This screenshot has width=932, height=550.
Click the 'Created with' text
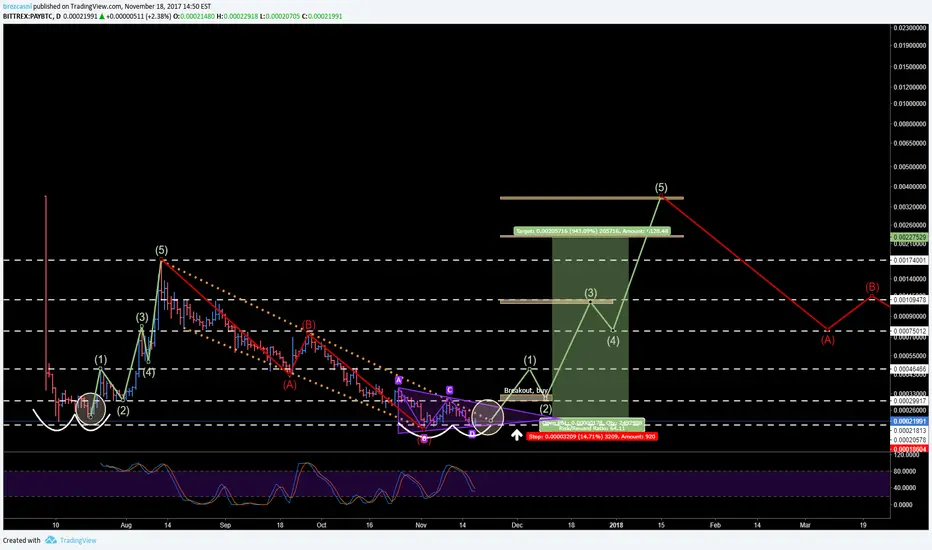click(x=21, y=540)
